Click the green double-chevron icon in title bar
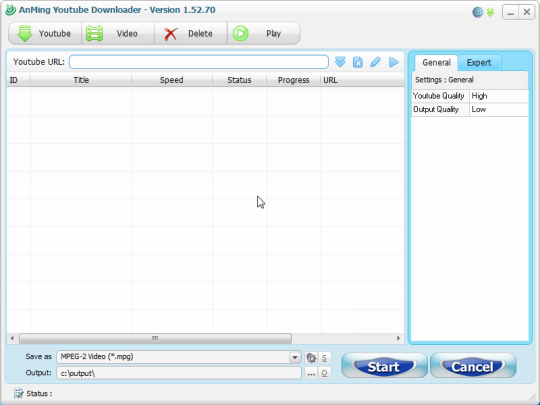Screen dimensions: 540x405 coord(490,13)
